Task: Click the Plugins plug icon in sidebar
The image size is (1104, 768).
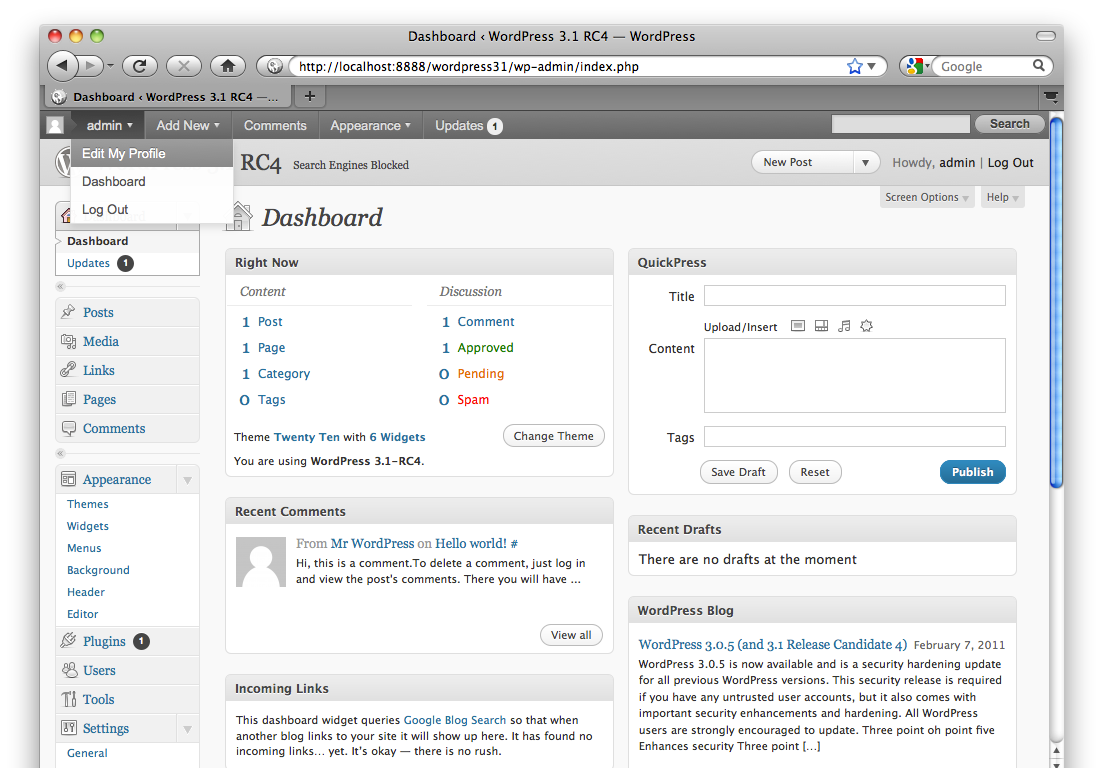Action: pyautogui.click(x=68, y=641)
